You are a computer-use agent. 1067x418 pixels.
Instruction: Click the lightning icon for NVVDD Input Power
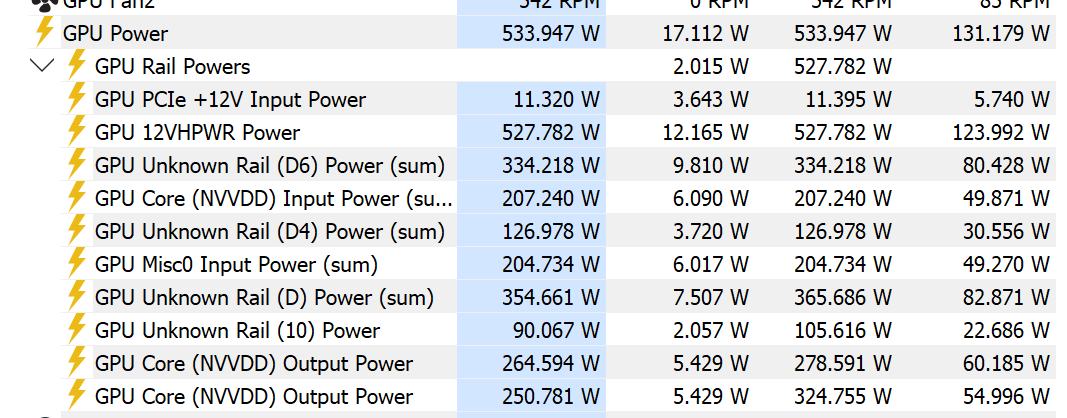click(77, 197)
